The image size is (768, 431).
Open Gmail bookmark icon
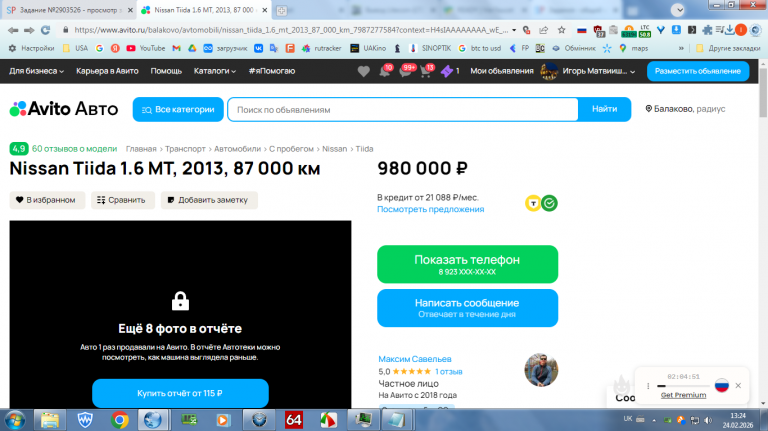176,48
